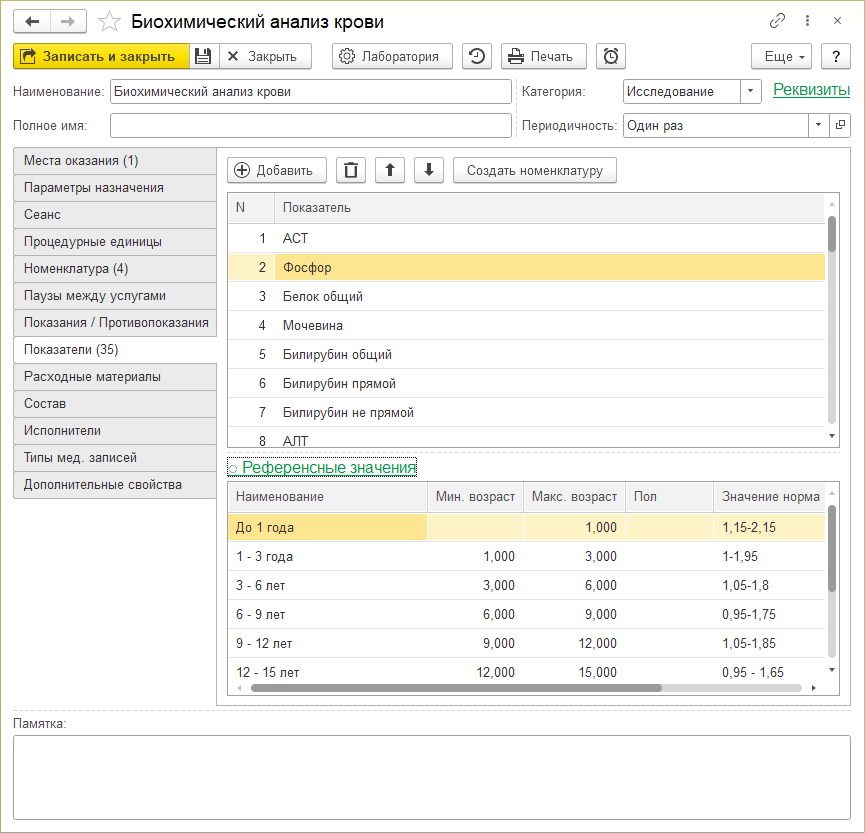This screenshot has width=865, height=833.
Task: Copy link using chain icon
Action: 777,21
